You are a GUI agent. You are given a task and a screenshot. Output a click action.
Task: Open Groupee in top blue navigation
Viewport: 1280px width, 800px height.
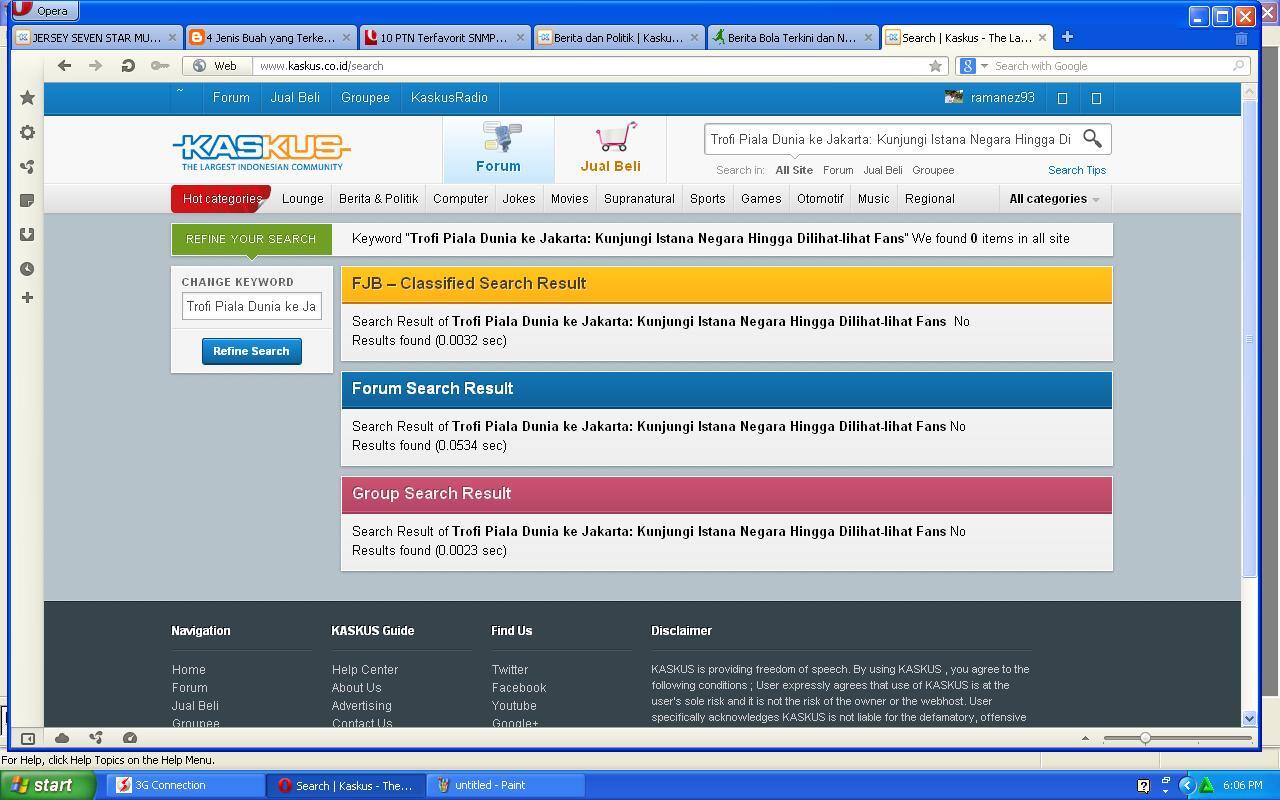click(365, 98)
